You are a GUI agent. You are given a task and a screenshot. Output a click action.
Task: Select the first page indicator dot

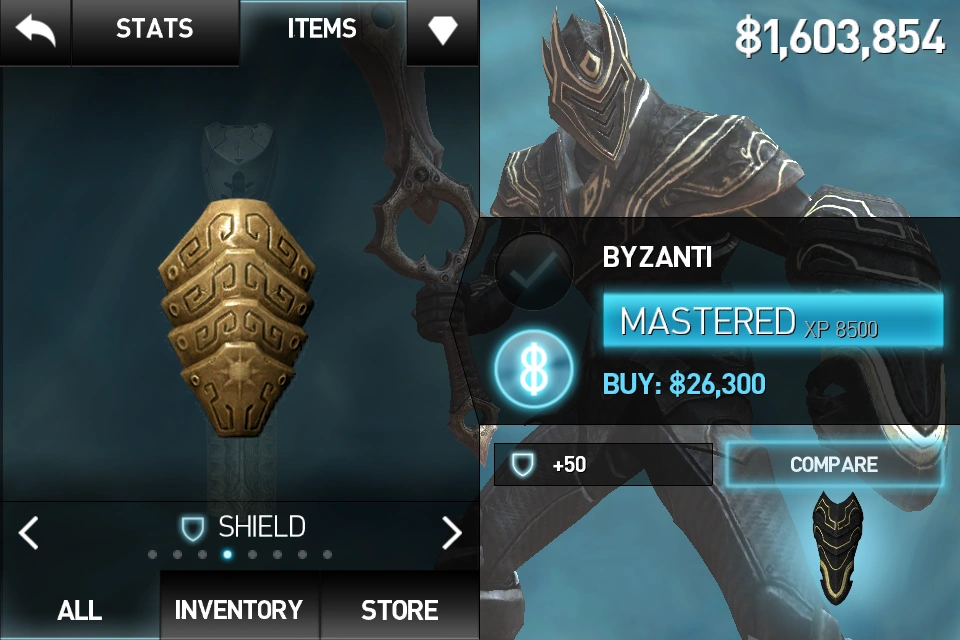point(152,554)
